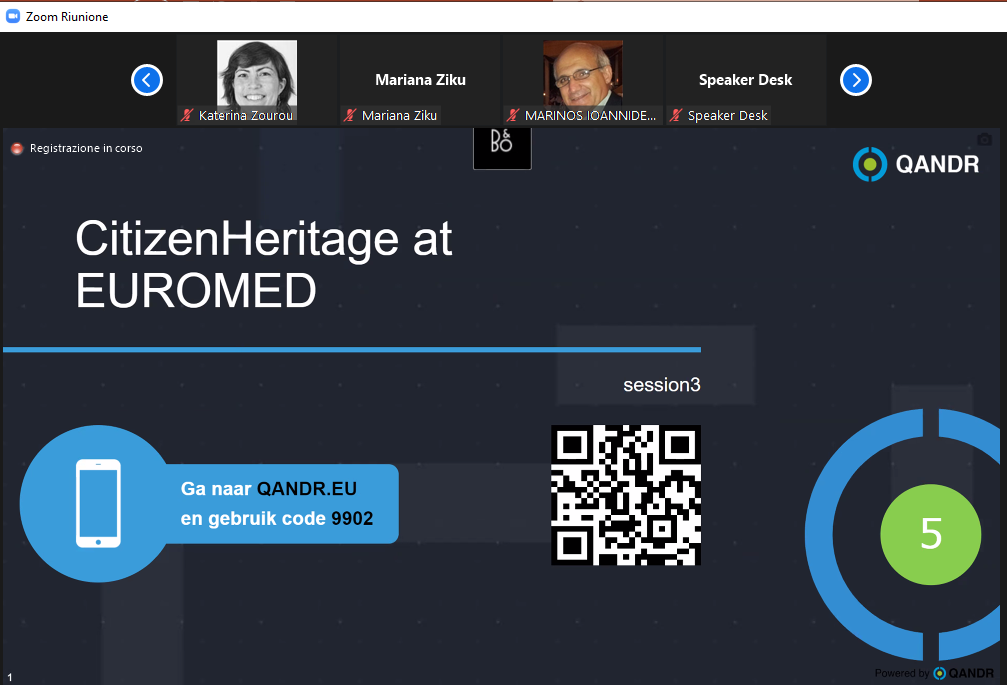Click MARINOS IOANNIDE's muted microphone icon
This screenshot has width=1007, height=685.
tap(512, 116)
